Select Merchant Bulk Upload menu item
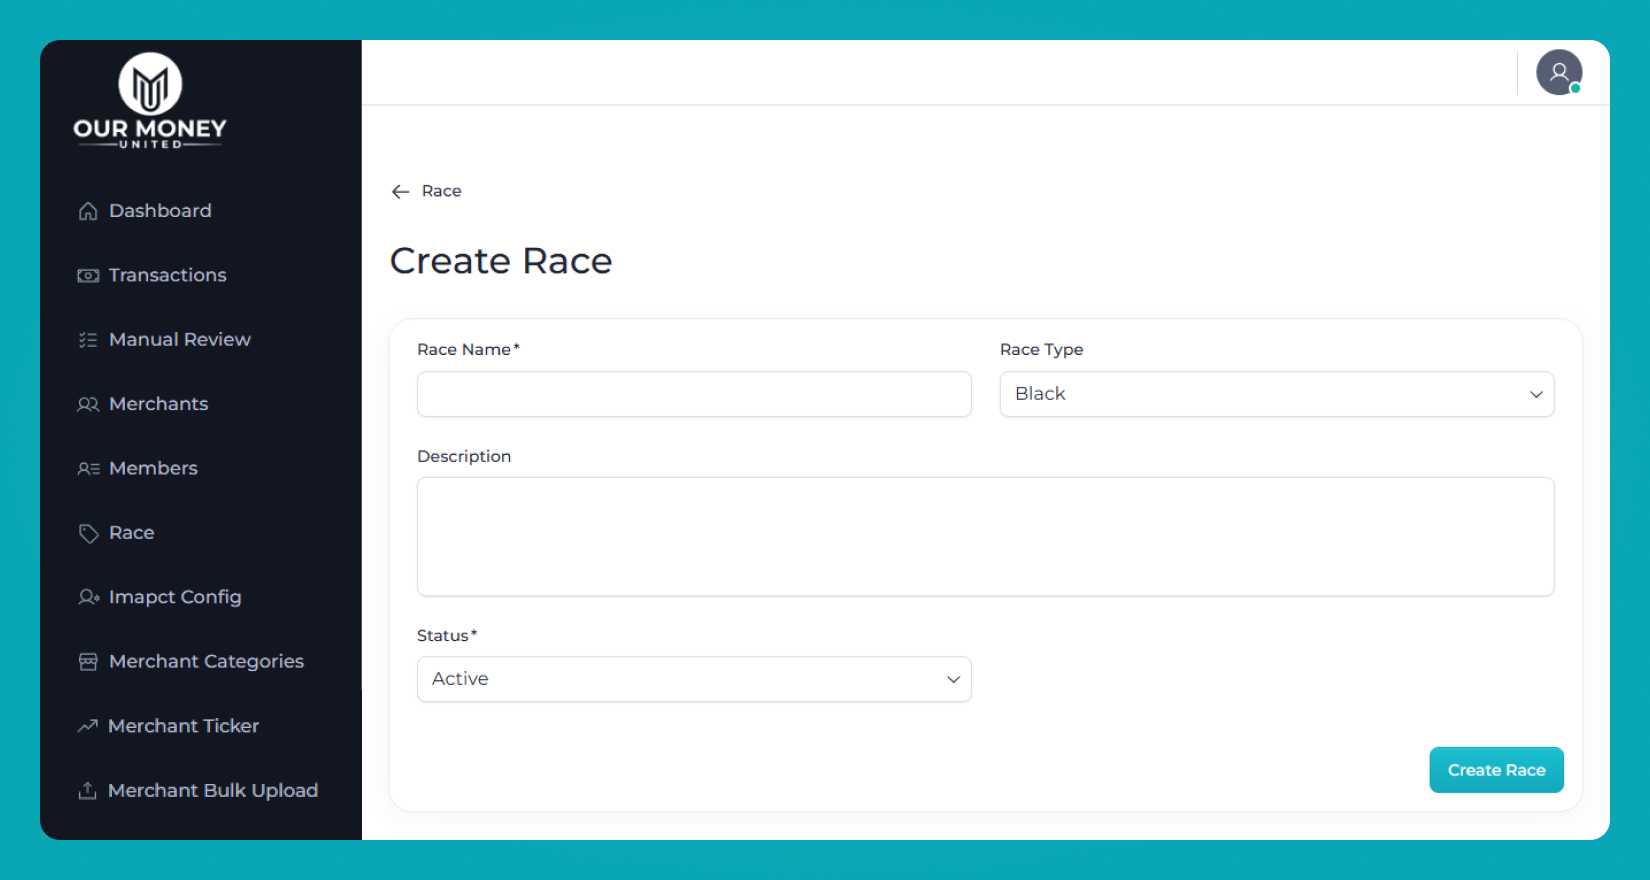 (212, 791)
